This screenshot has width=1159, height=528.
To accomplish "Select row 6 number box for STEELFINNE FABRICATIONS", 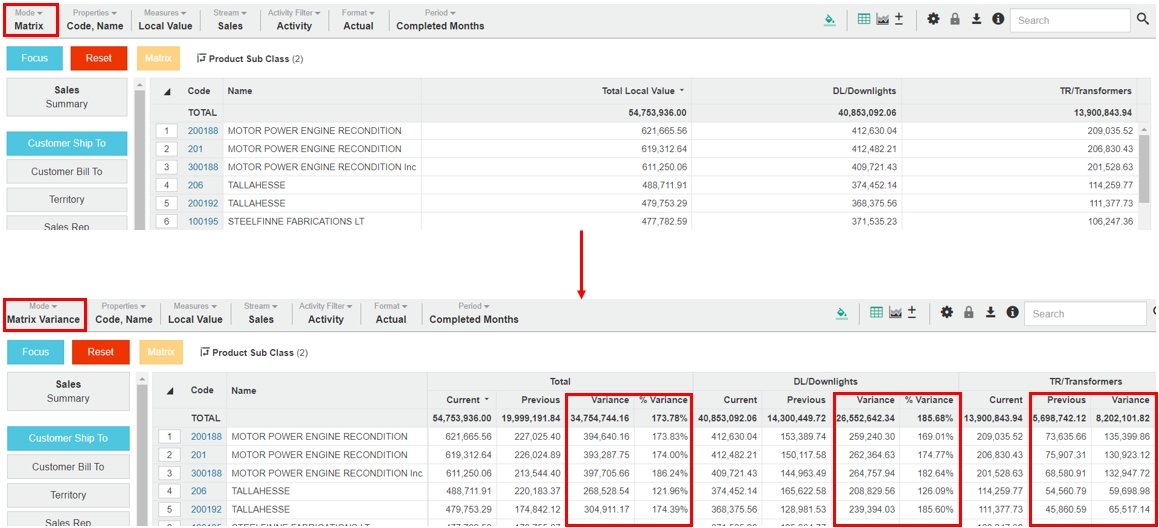I will click(x=167, y=221).
